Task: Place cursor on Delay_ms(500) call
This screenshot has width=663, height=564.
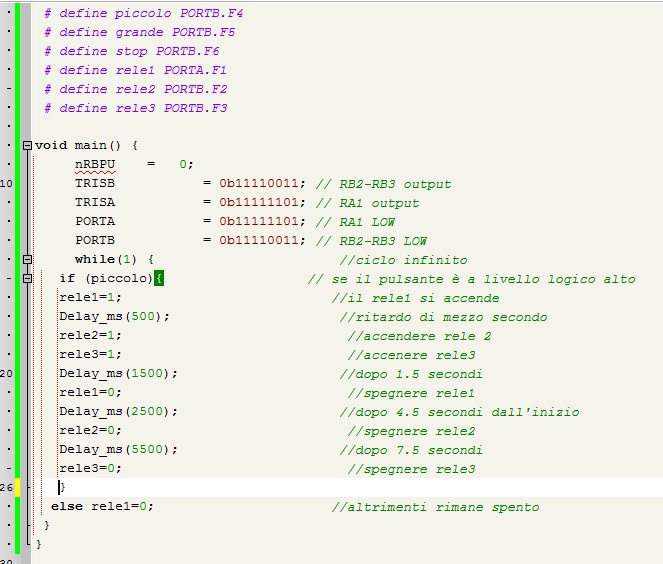Action: coord(114,317)
